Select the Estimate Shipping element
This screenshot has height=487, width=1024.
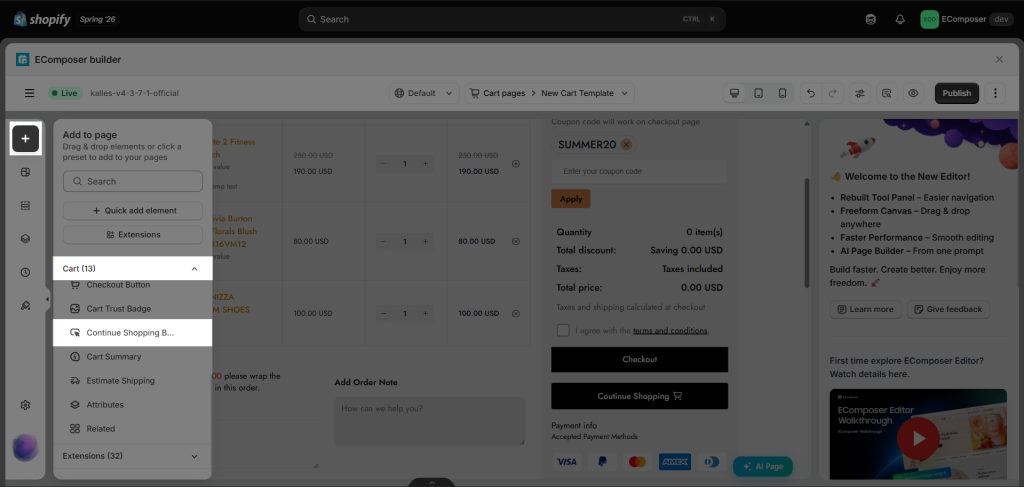pos(133,381)
